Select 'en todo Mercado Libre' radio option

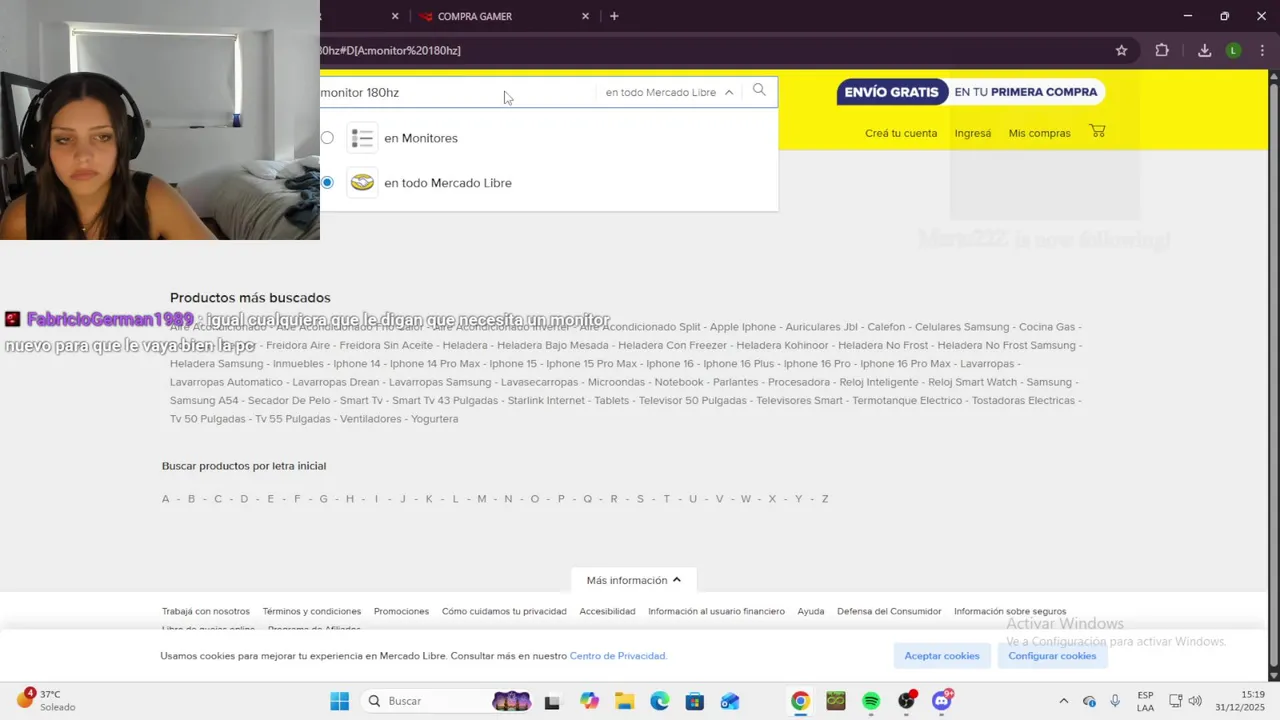coord(327,183)
